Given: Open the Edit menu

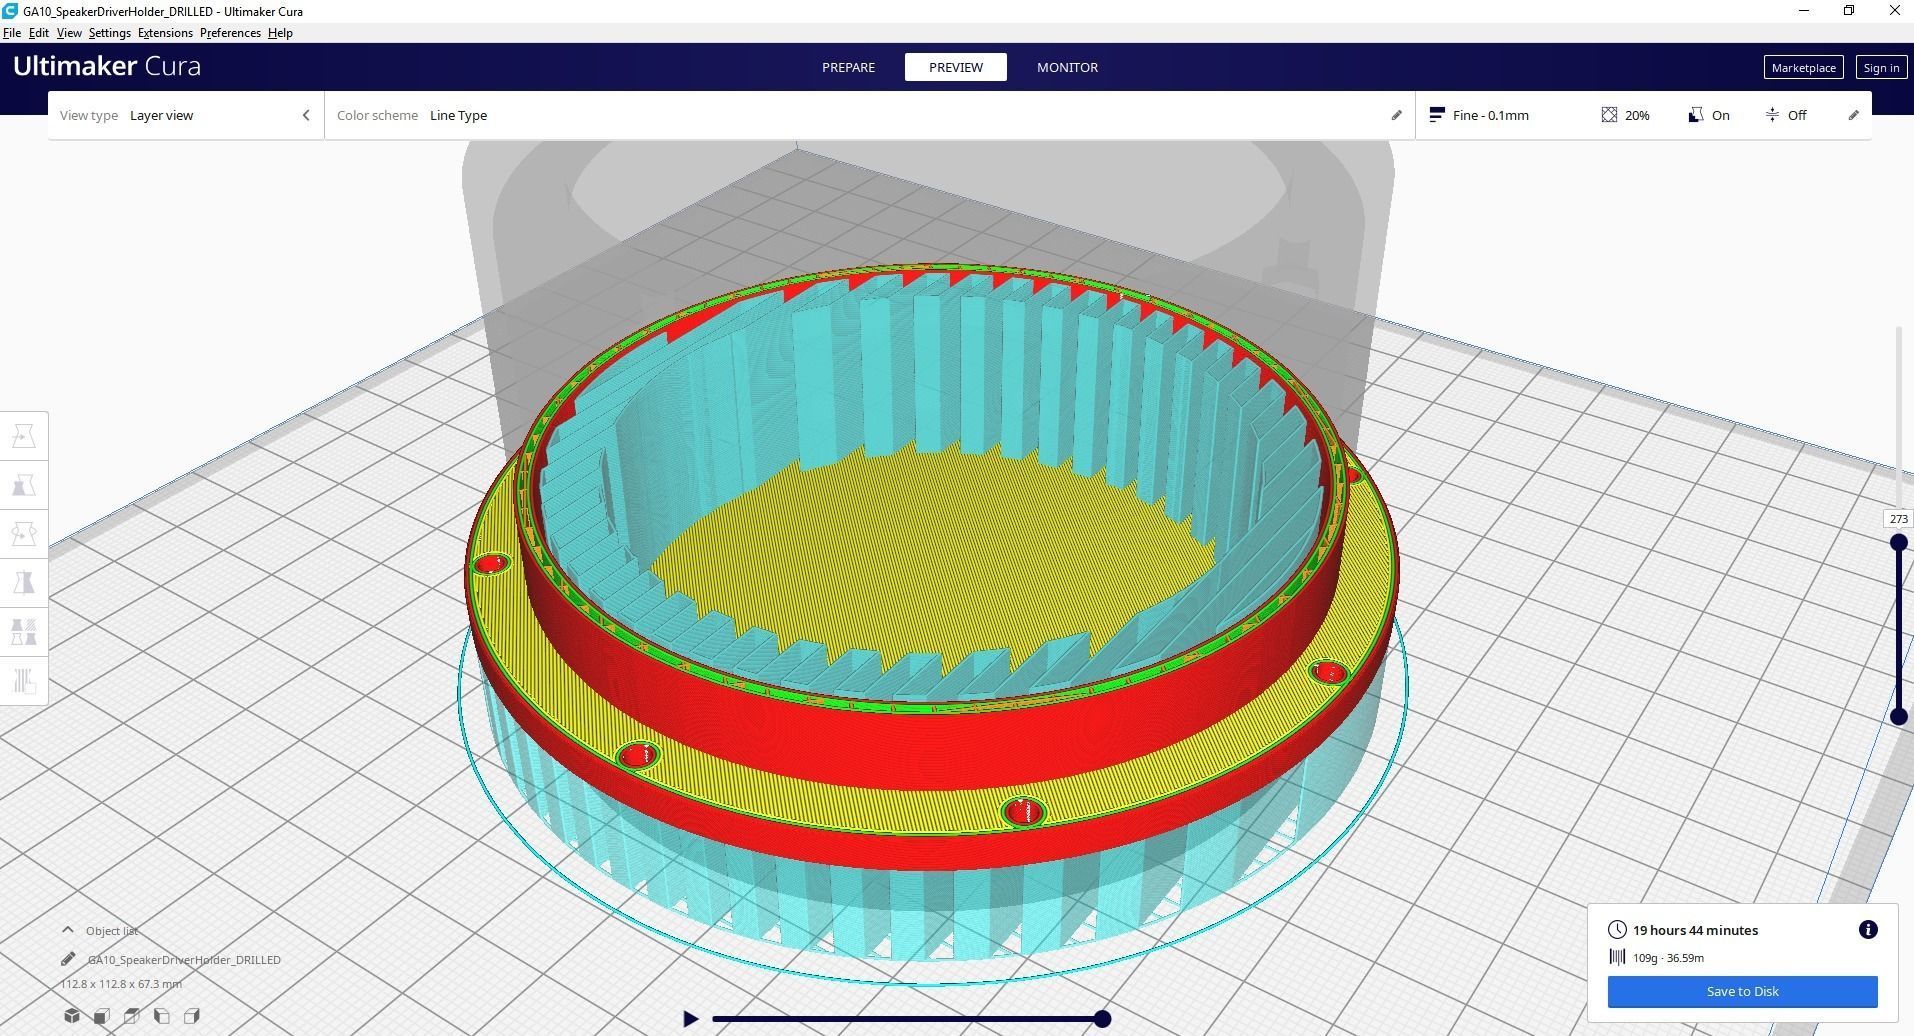Looking at the screenshot, I should tap(39, 33).
